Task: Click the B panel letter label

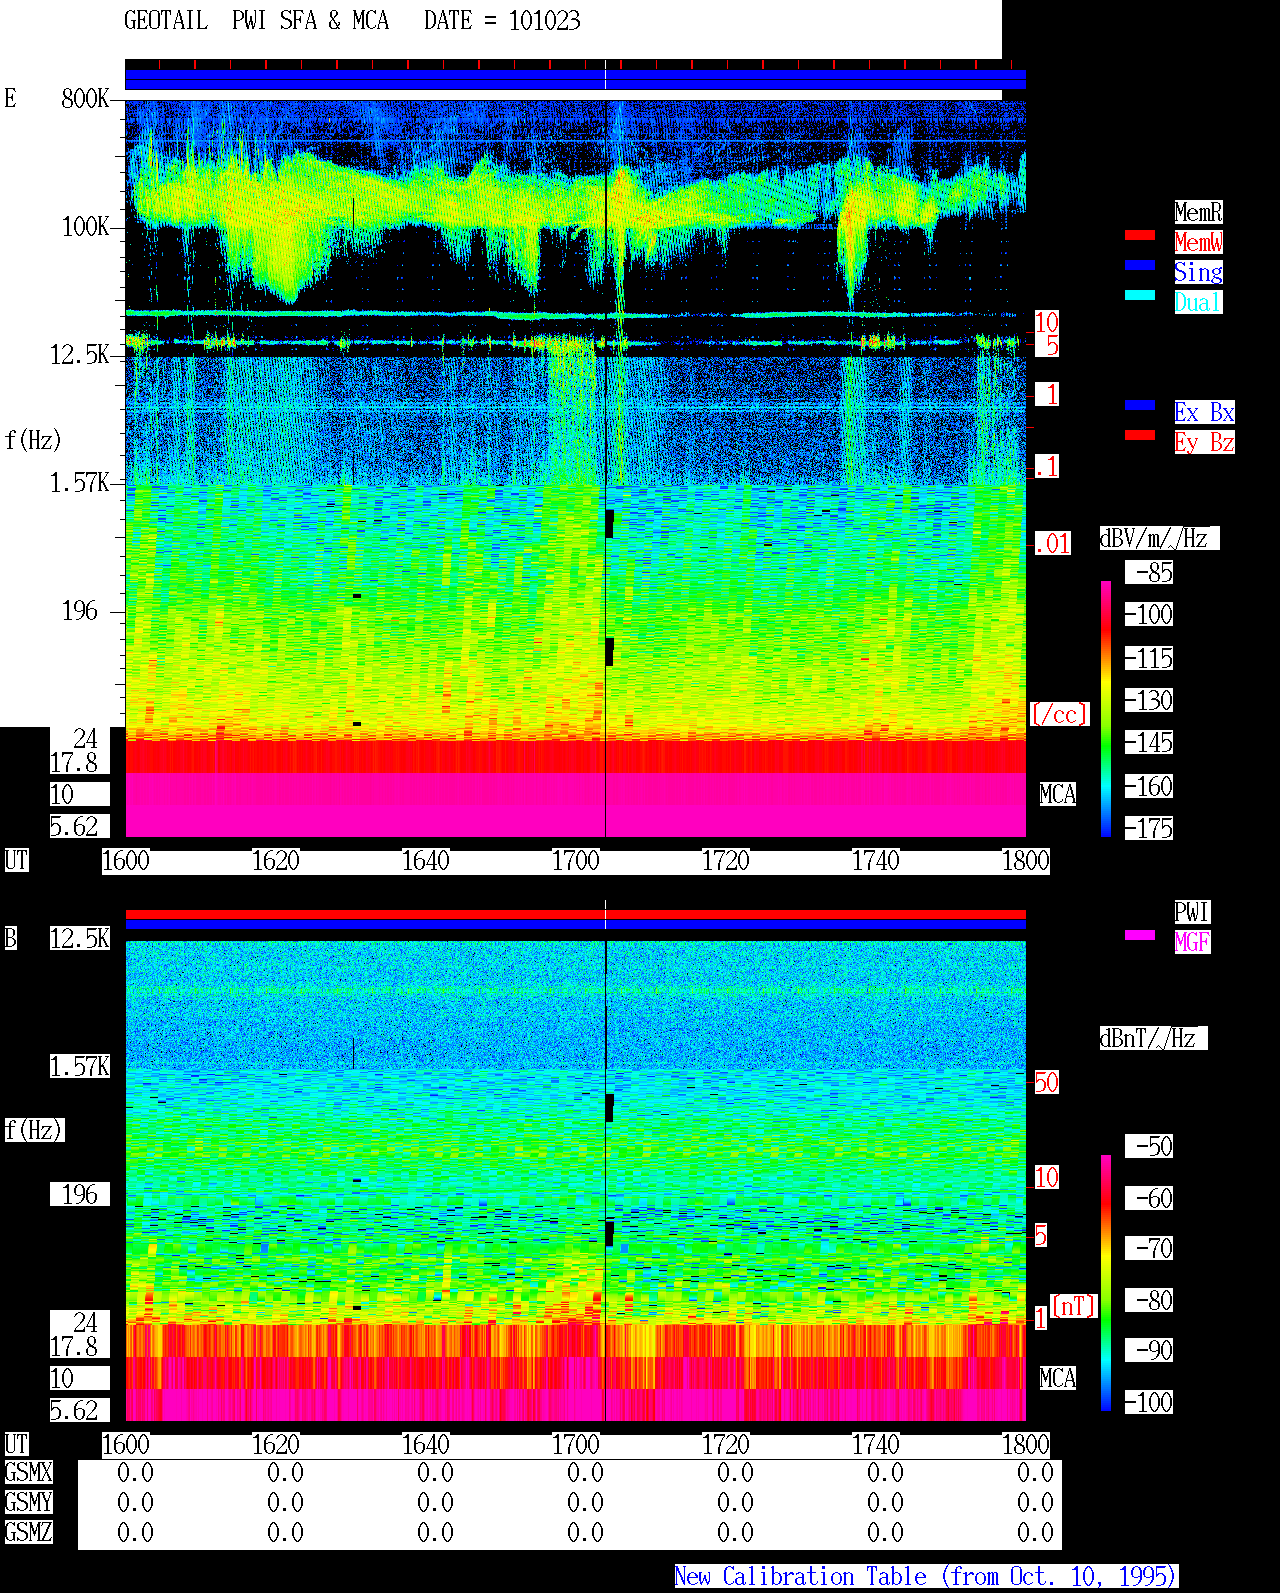Action: click(x=11, y=938)
